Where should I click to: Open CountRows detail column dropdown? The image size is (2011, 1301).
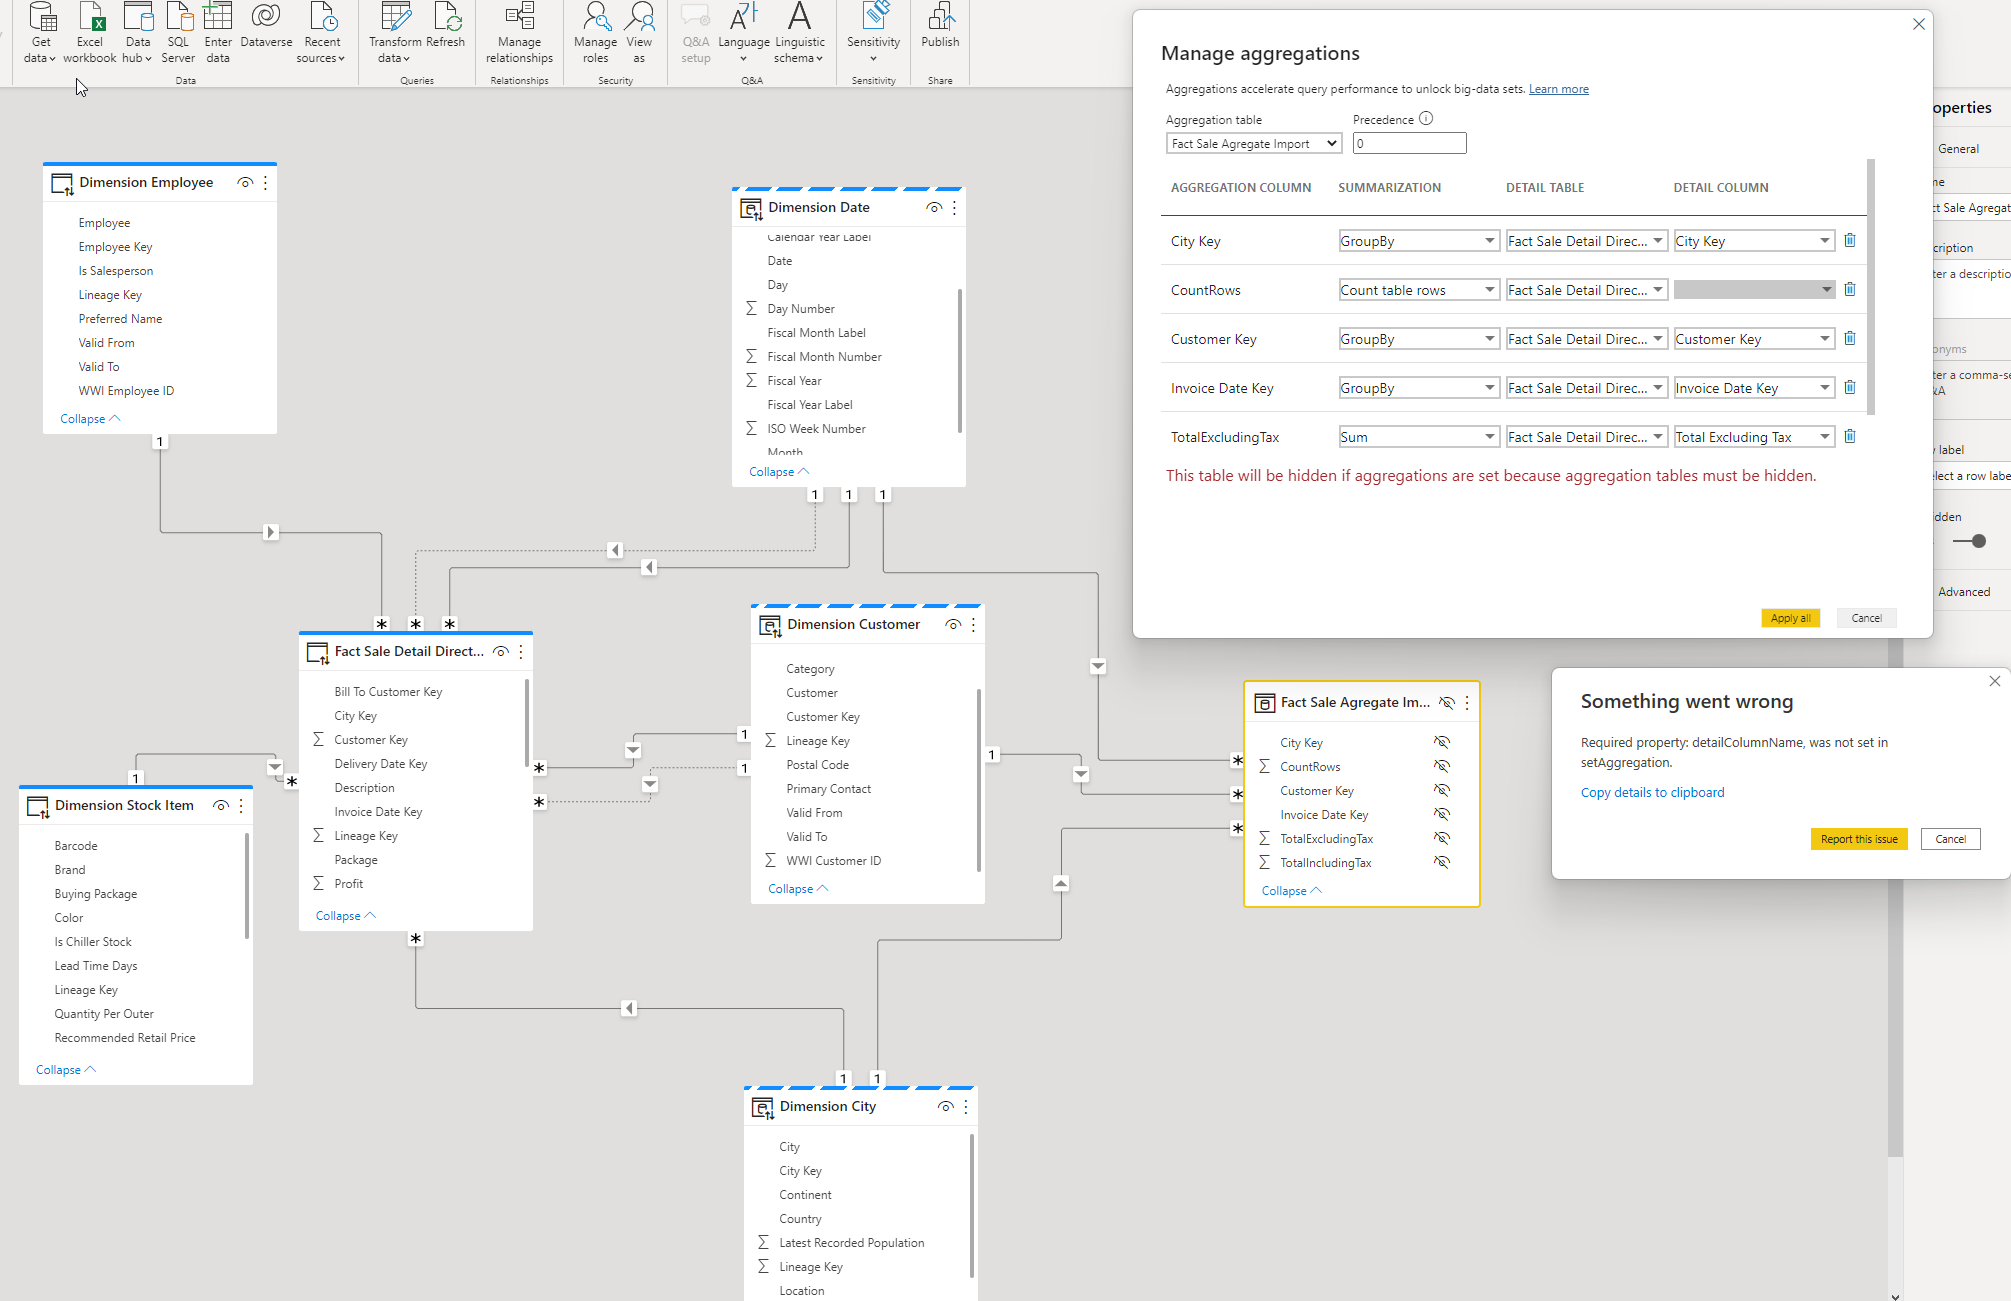(1754, 290)
